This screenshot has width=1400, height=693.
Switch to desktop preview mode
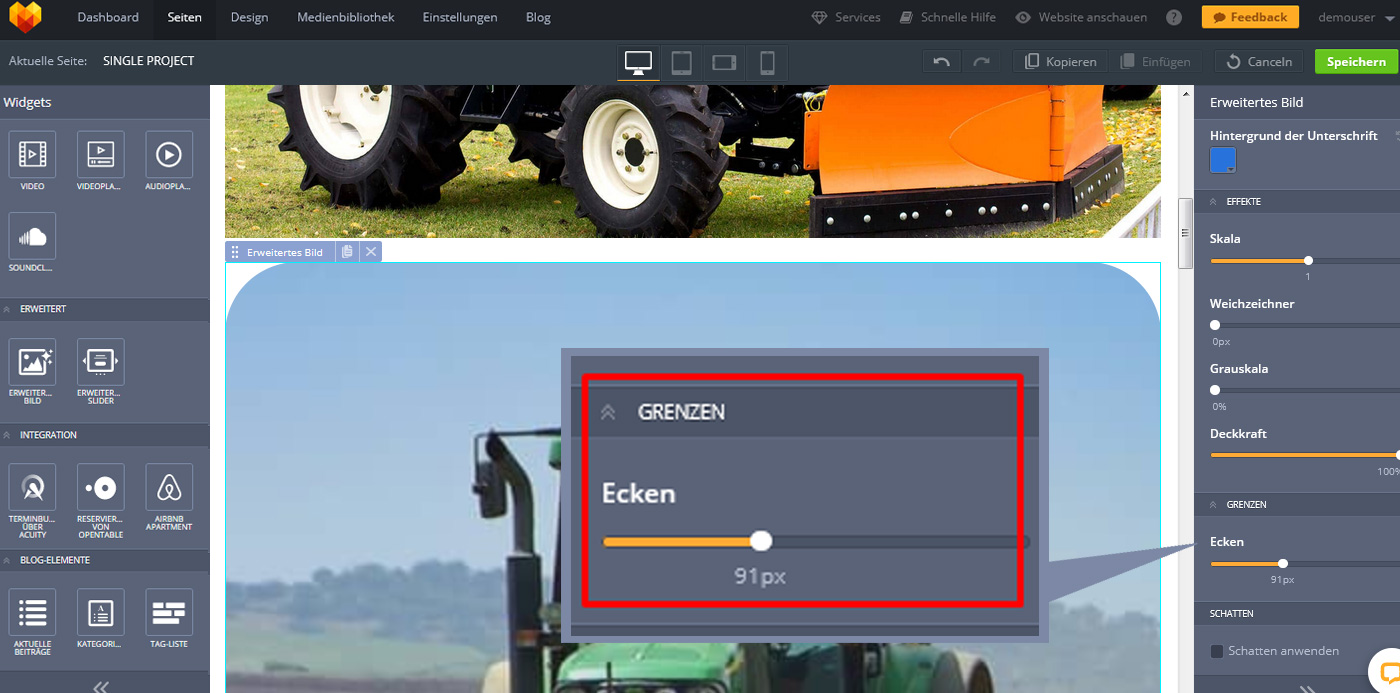coord(638,62)
